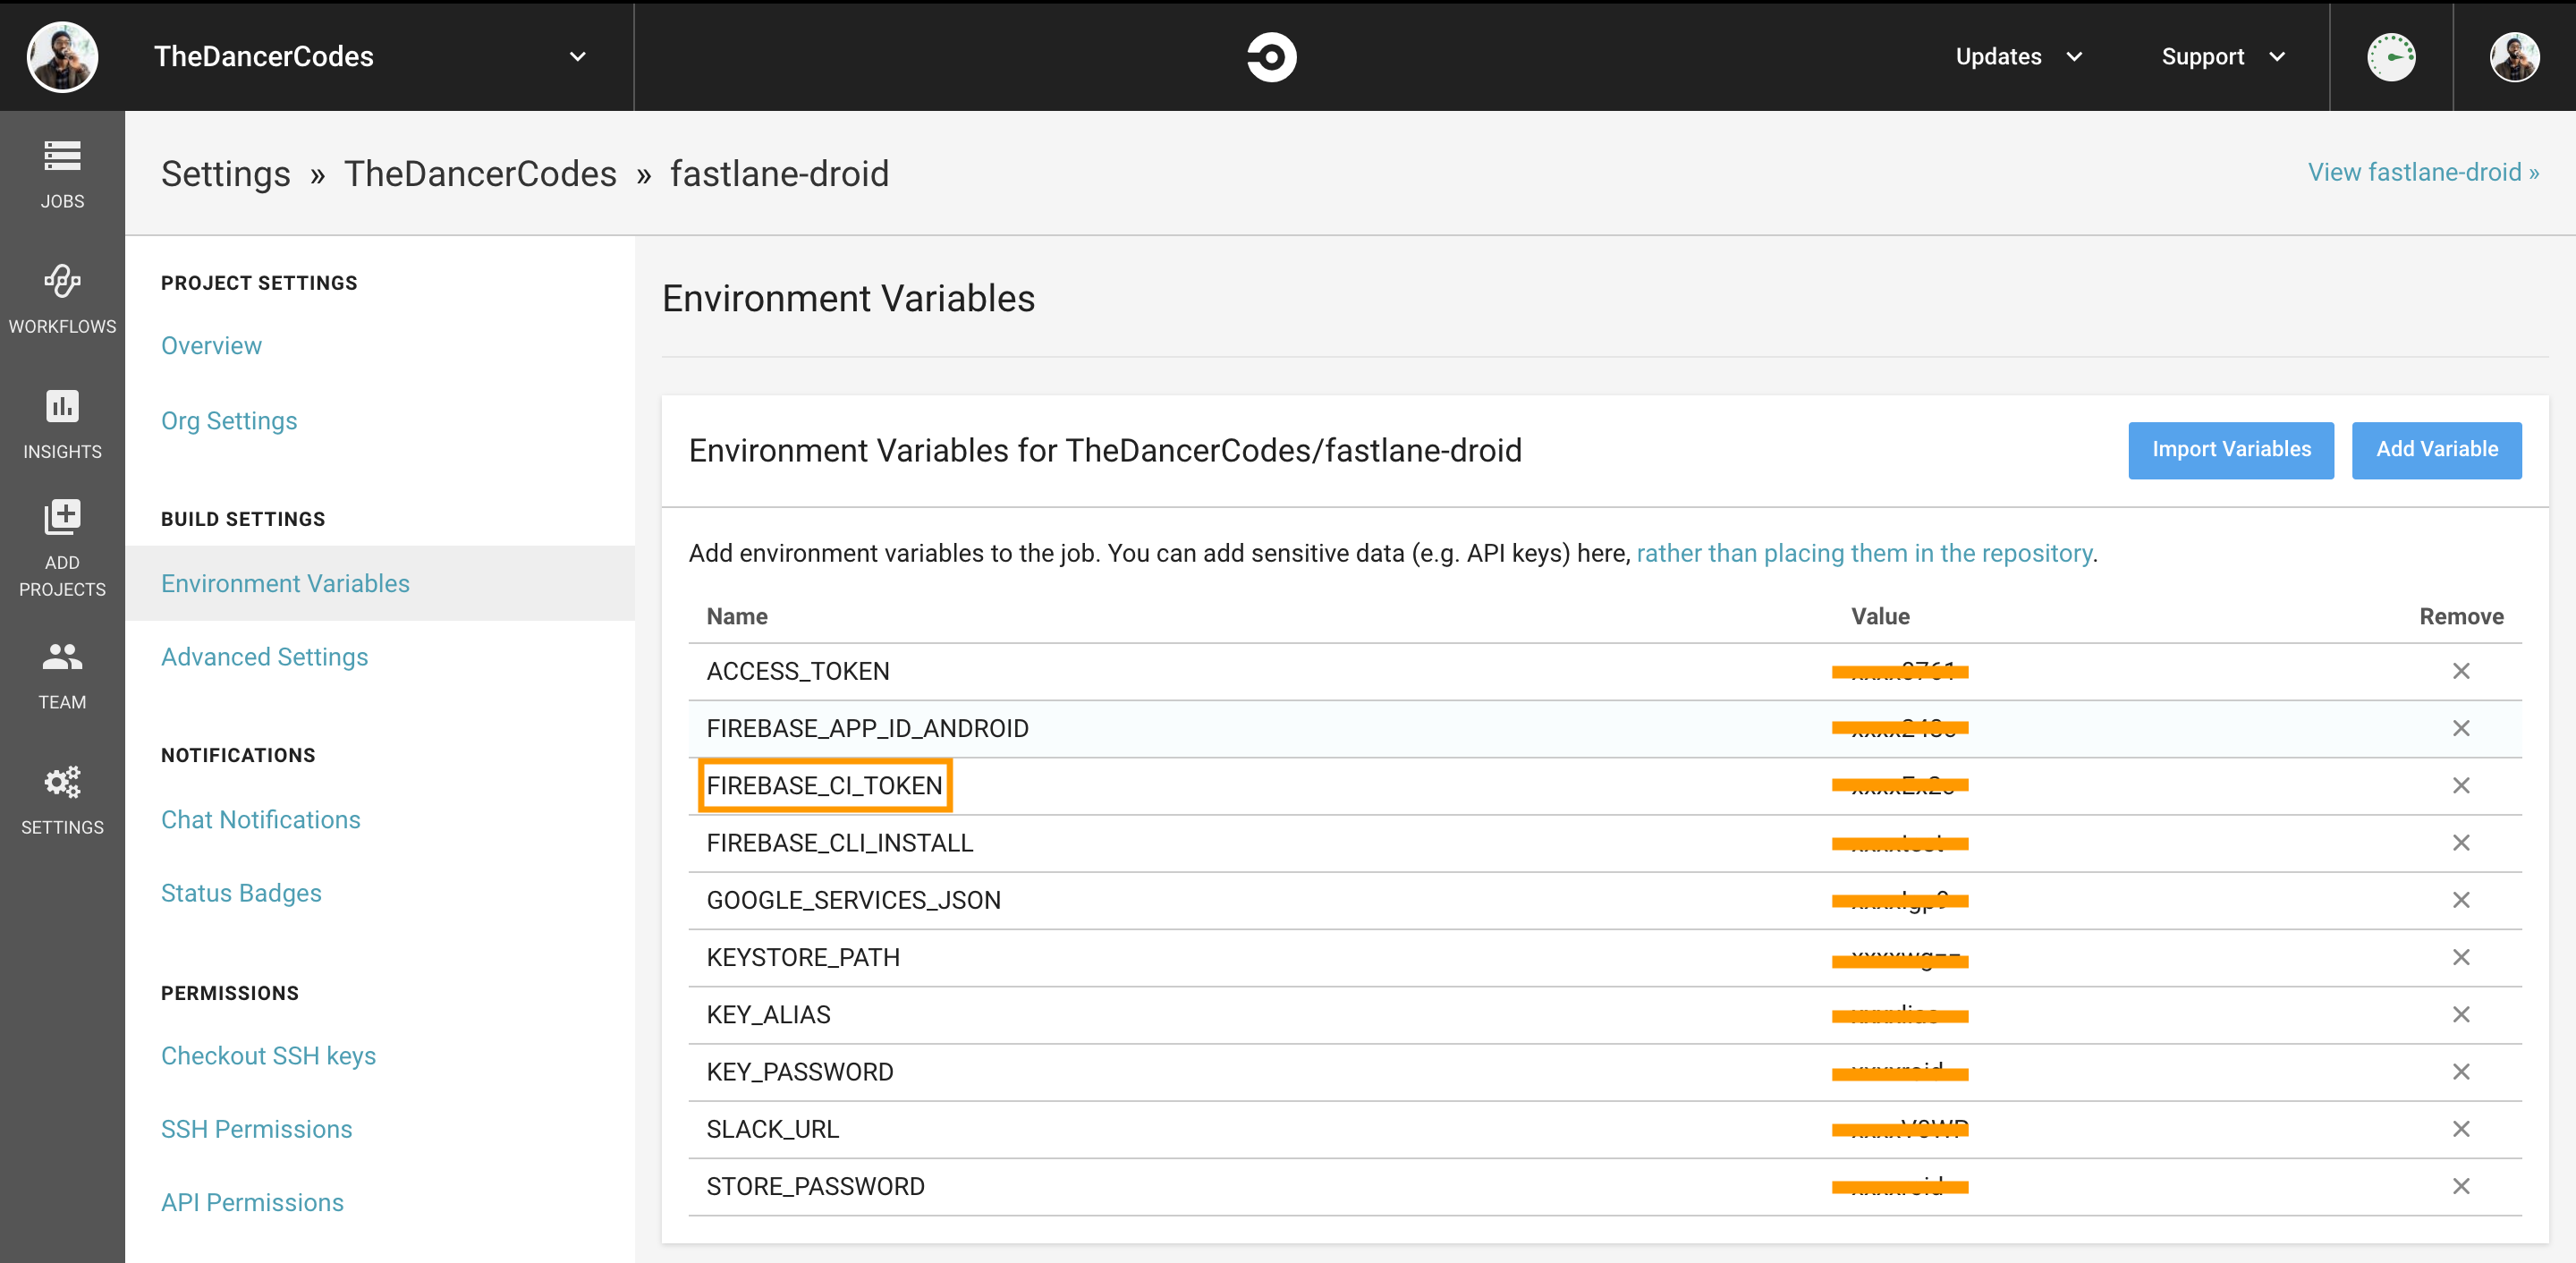Click the Add Variable button
Screen dimensions: 2576x1263
pyautogui.click(x=2436, y=450)
